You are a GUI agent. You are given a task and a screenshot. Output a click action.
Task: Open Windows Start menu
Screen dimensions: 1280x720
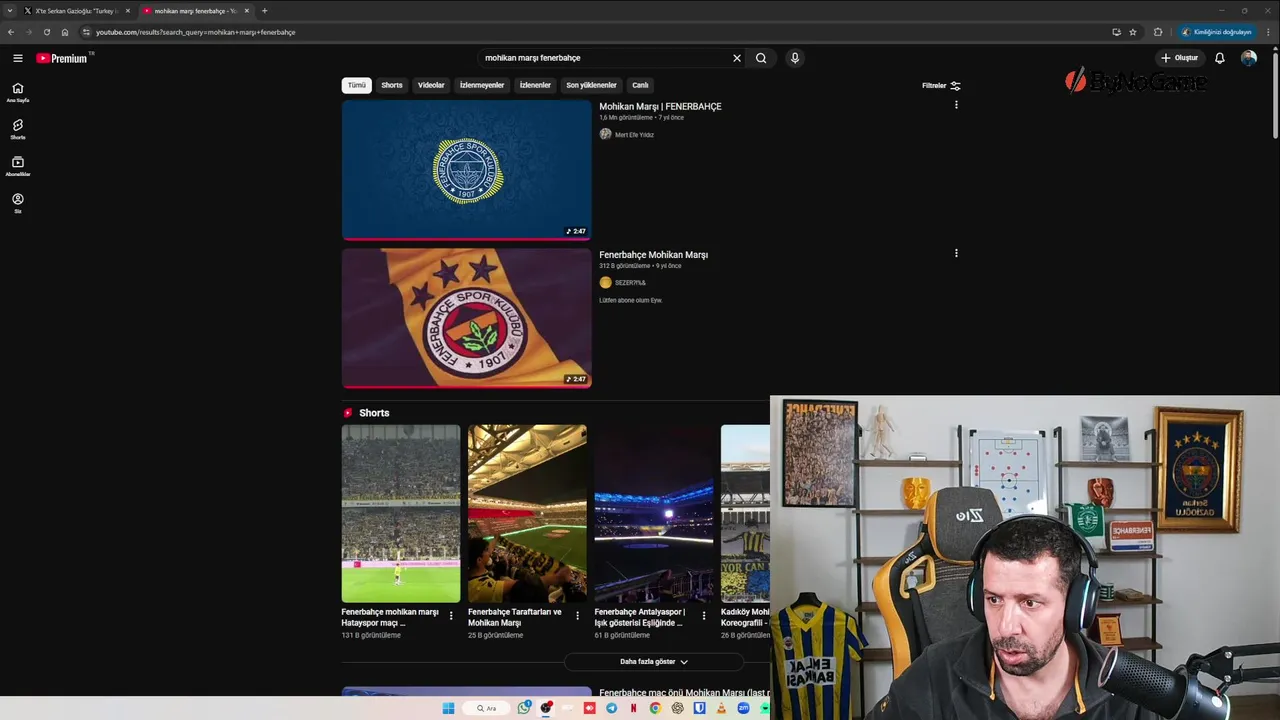(448, 708)
